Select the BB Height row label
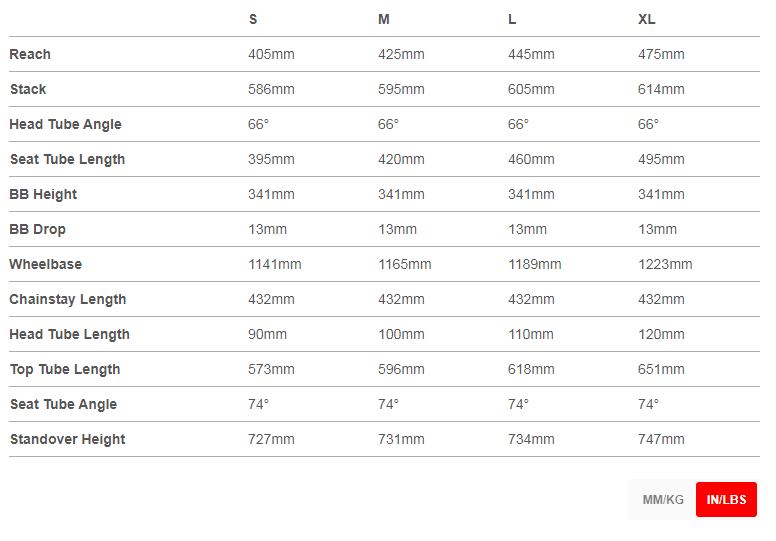The width and height of the screenshot is (776, 541). pos(43,194)
